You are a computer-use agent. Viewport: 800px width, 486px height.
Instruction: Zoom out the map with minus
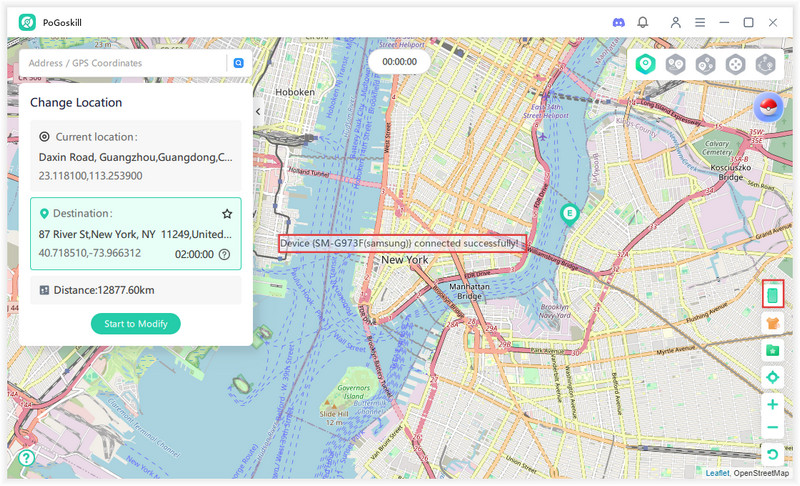772,428
